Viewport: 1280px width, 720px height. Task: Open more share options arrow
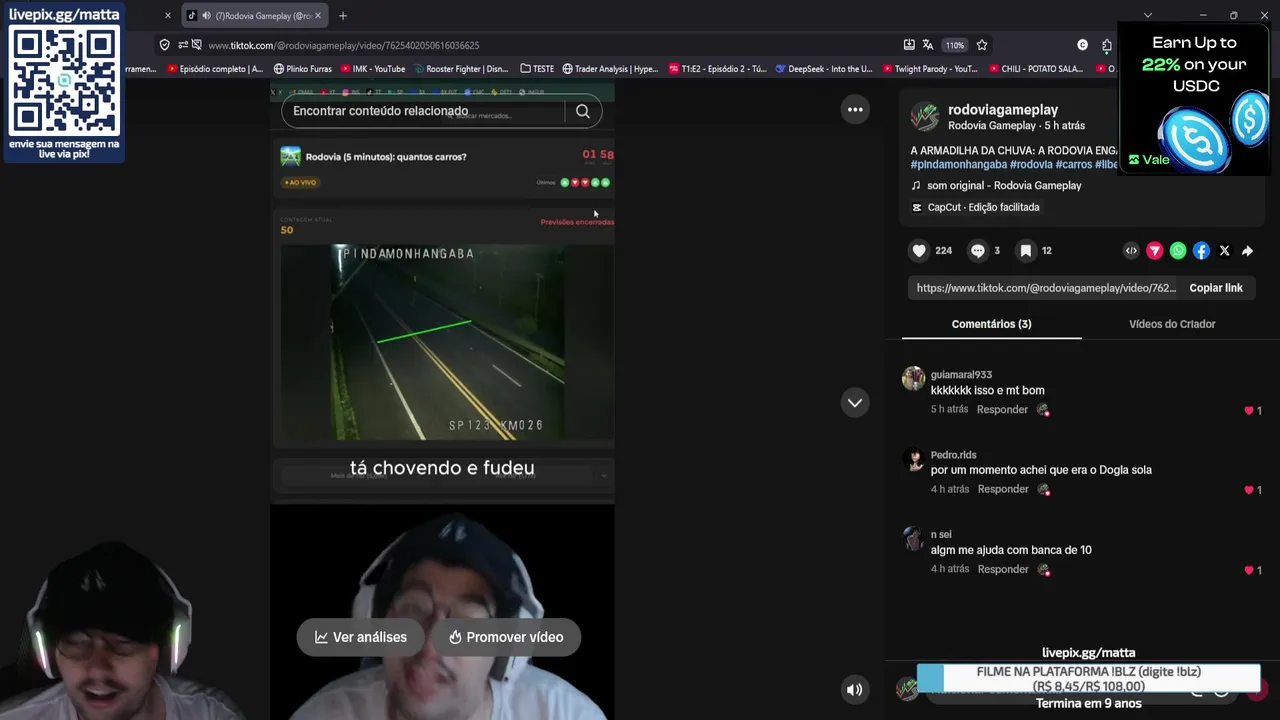pos(1247,251)
